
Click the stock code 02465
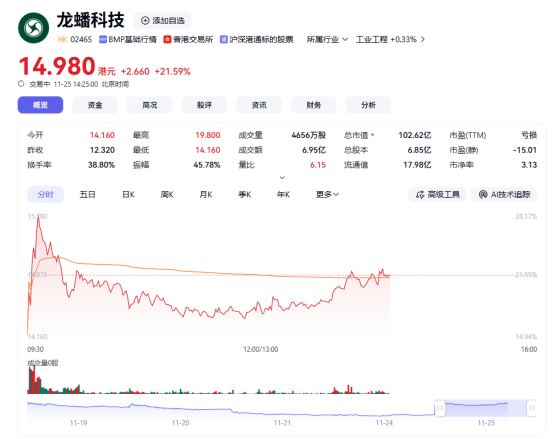pos(81,40)
